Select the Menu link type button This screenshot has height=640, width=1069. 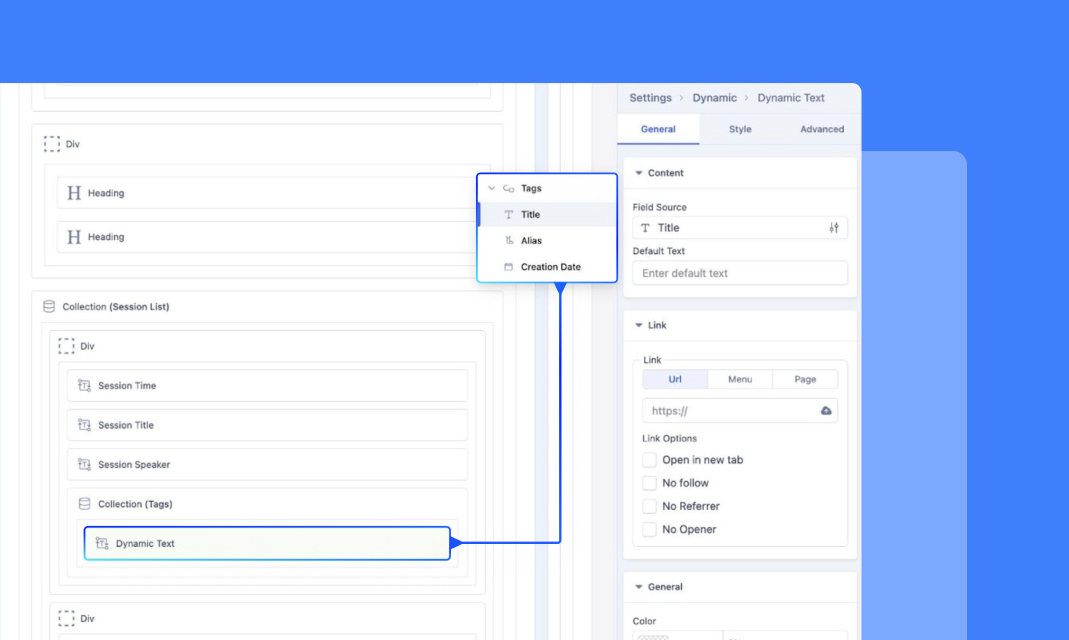pos(740,380)
